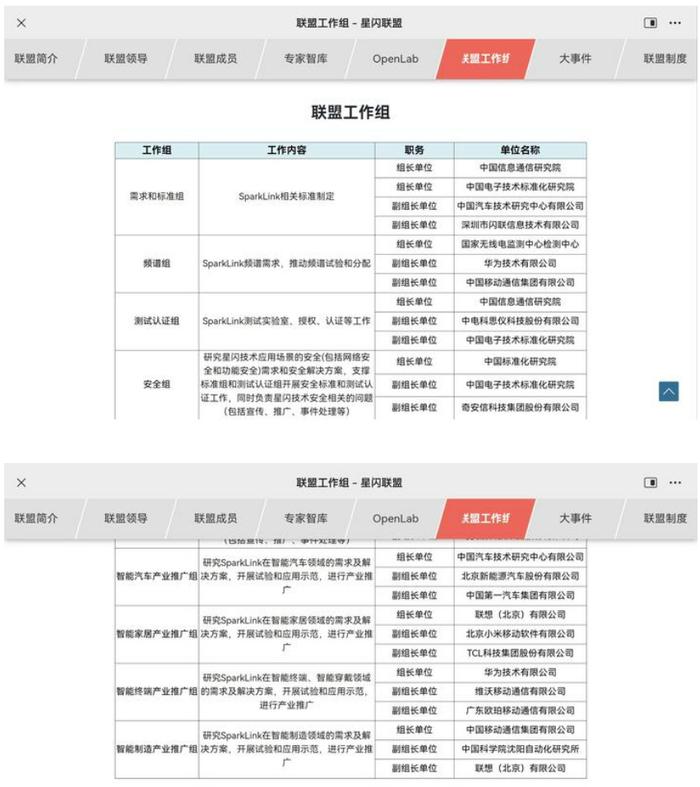Tap the blue back-to-top arrow button
This screenshot has width=700, height=787.
tap(669, 391)
